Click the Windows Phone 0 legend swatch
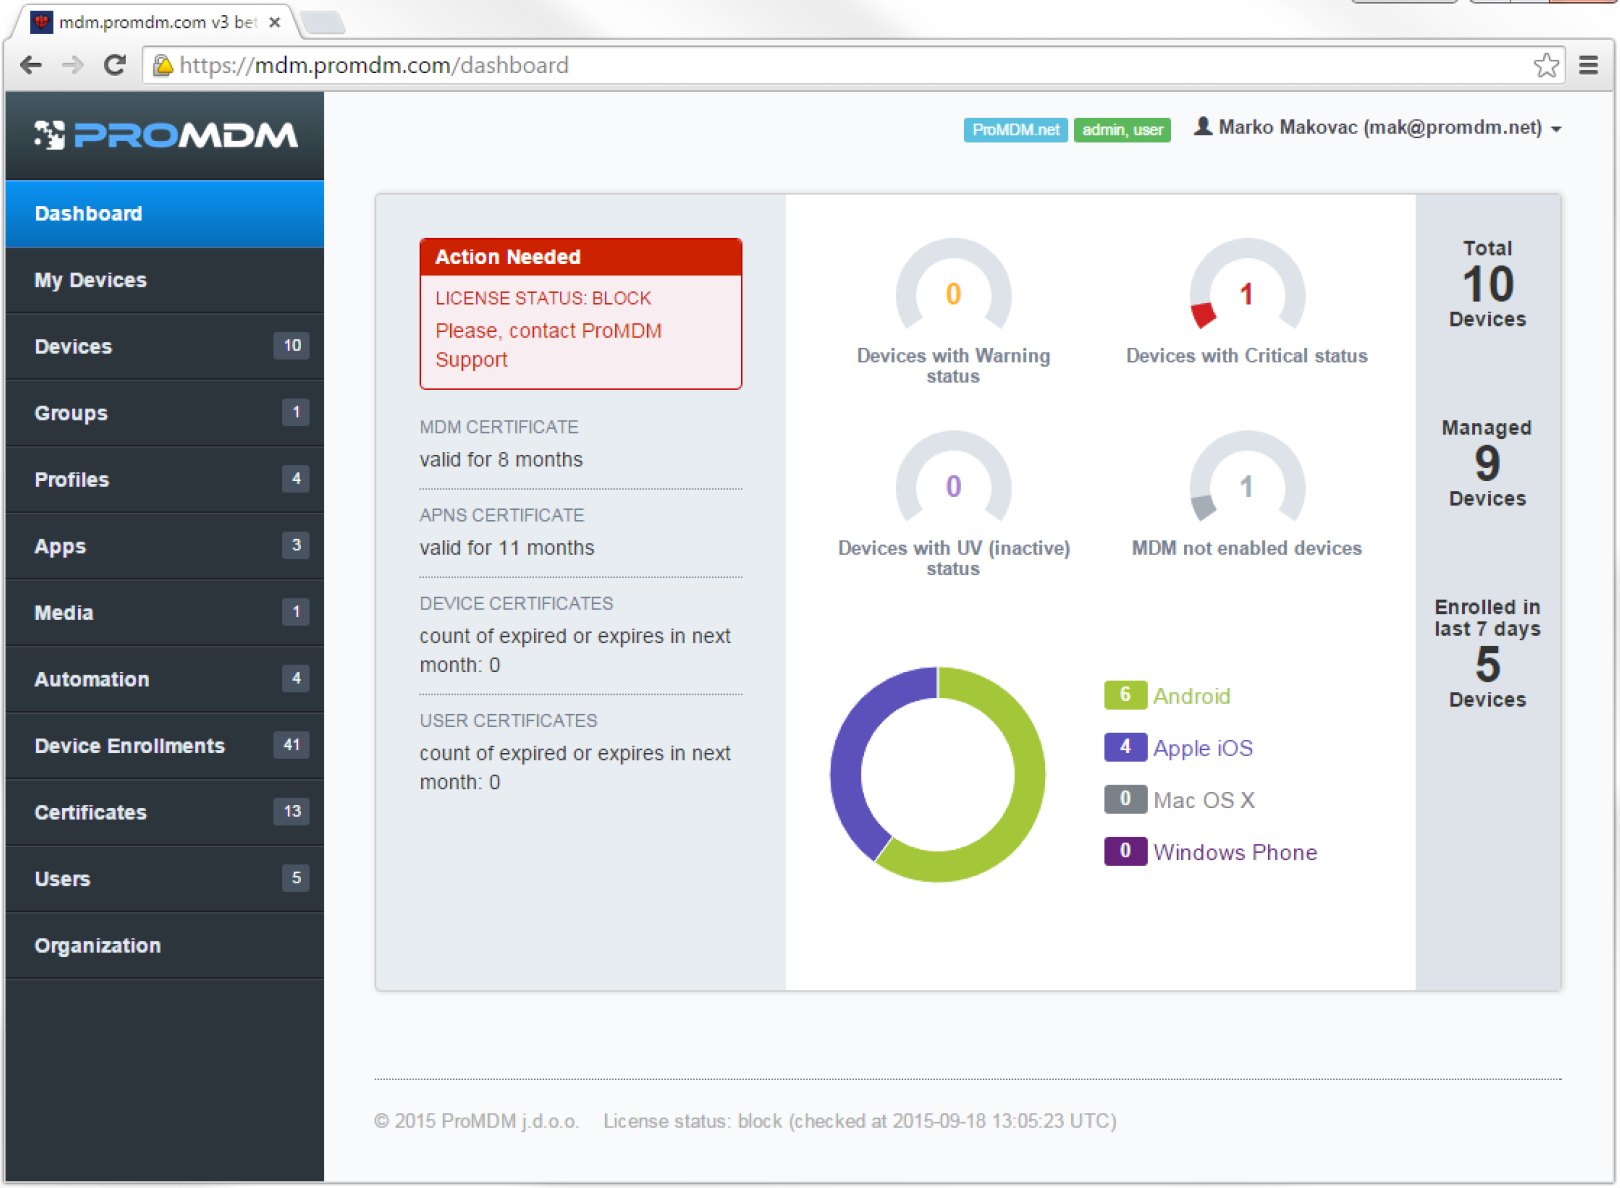This screenshot has width=1620, height=1188. tap(1125, 851)
